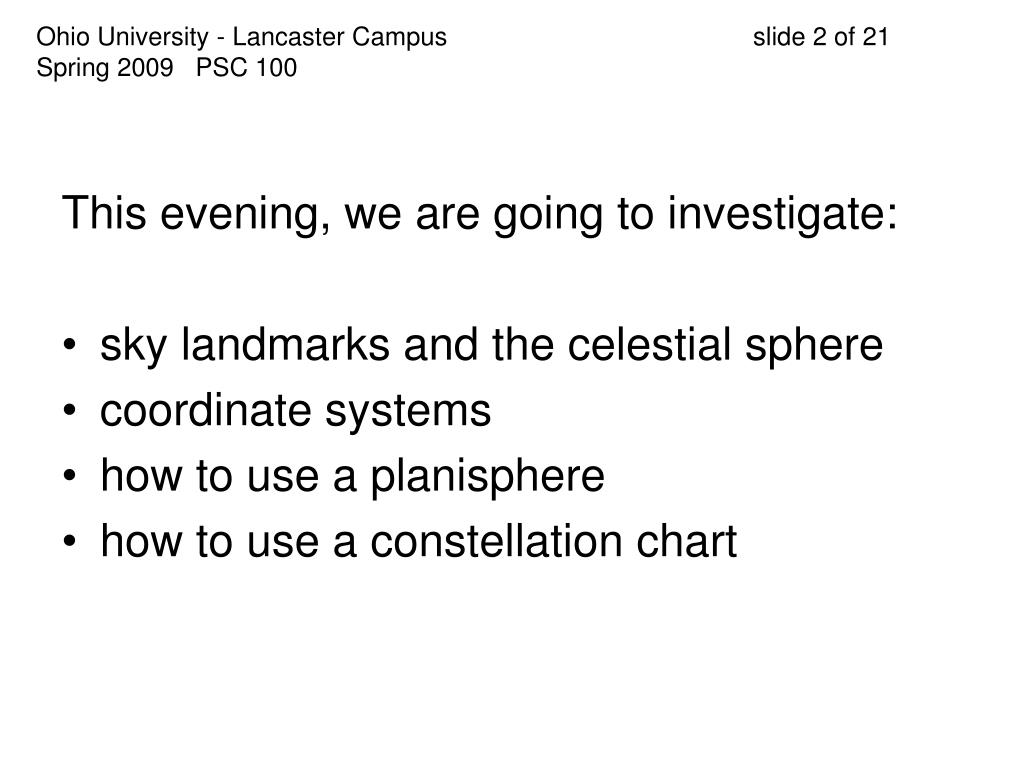Click the bullet 'coordinate systems'
This screenshot has height=768, width=1024.
pyautogui.click(x=295, y=411)
